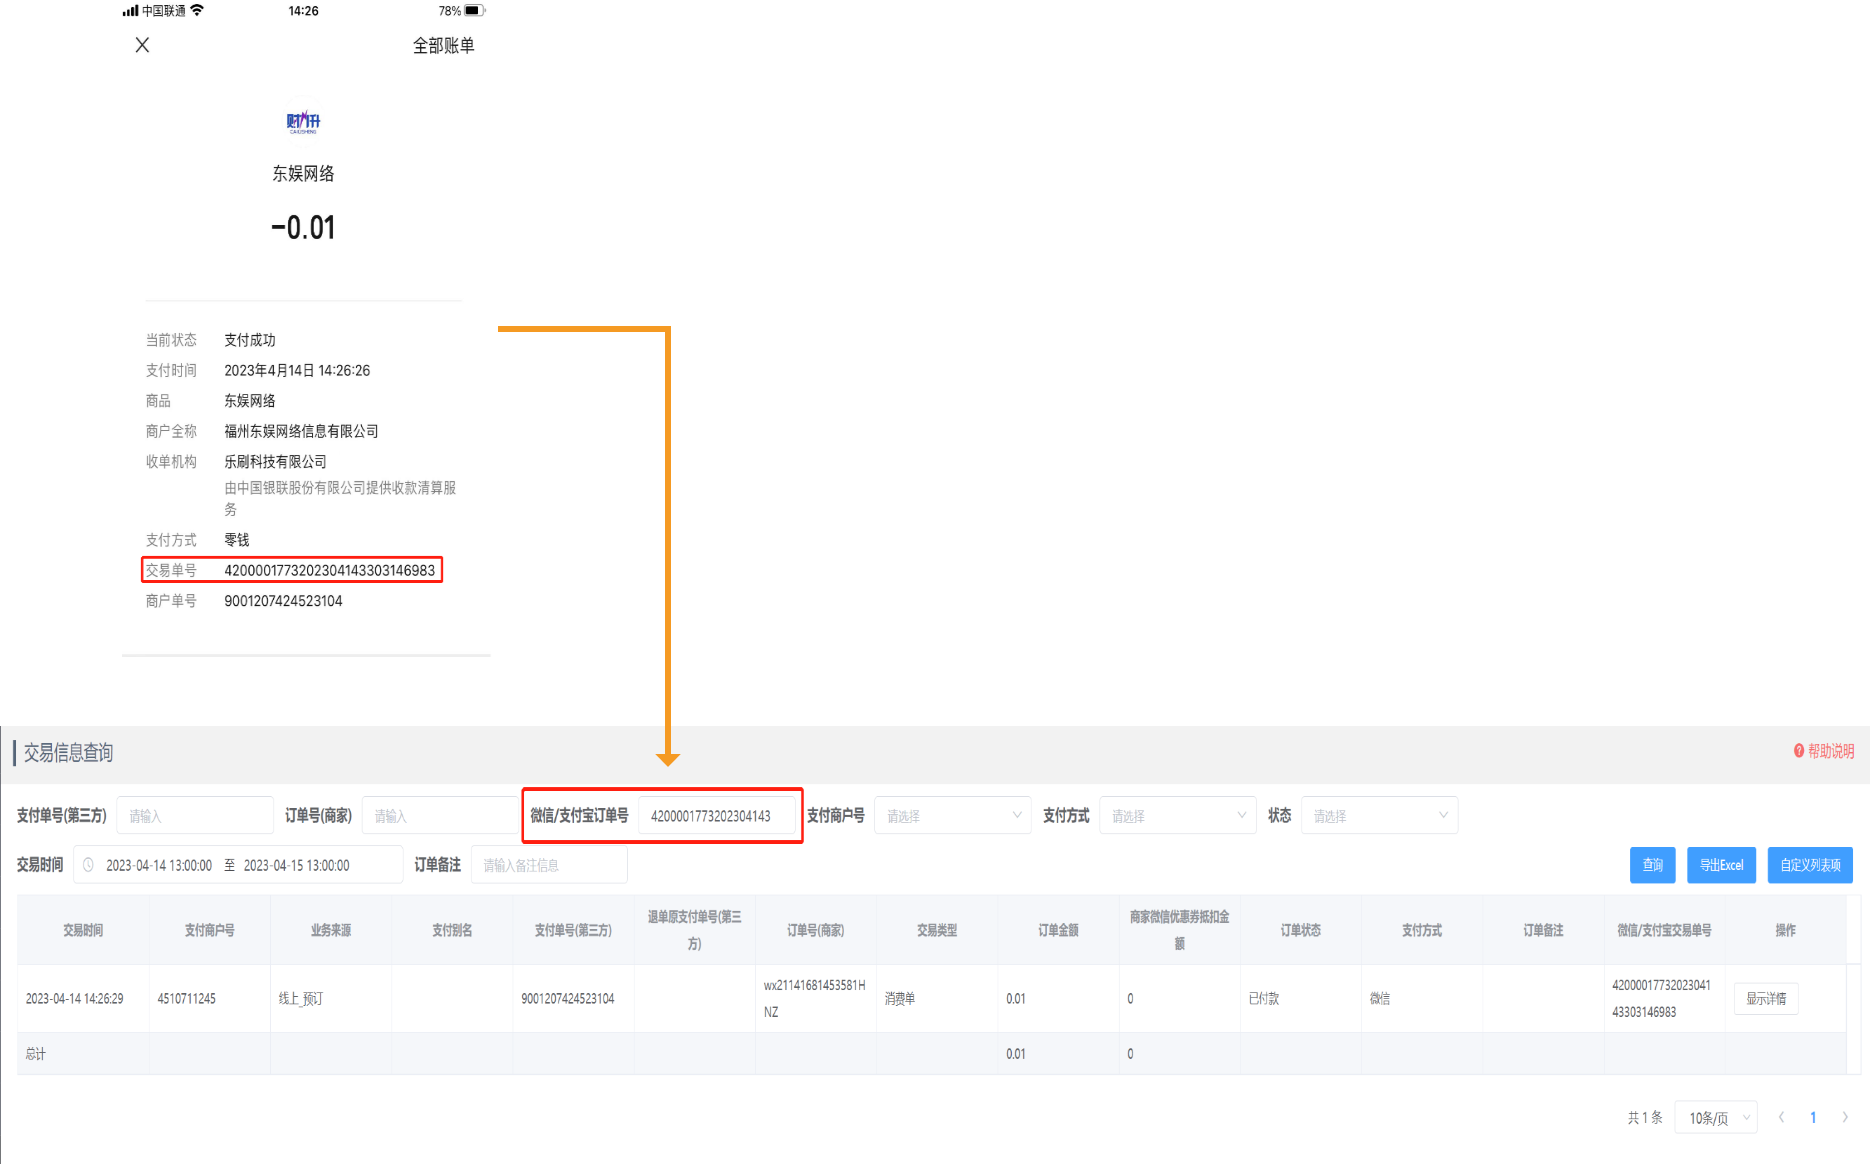Viewport: 1870px width, 1164px height.
Task: Click the payment time 2023年4月14日 14:26:26
Action: click(297, 371)
